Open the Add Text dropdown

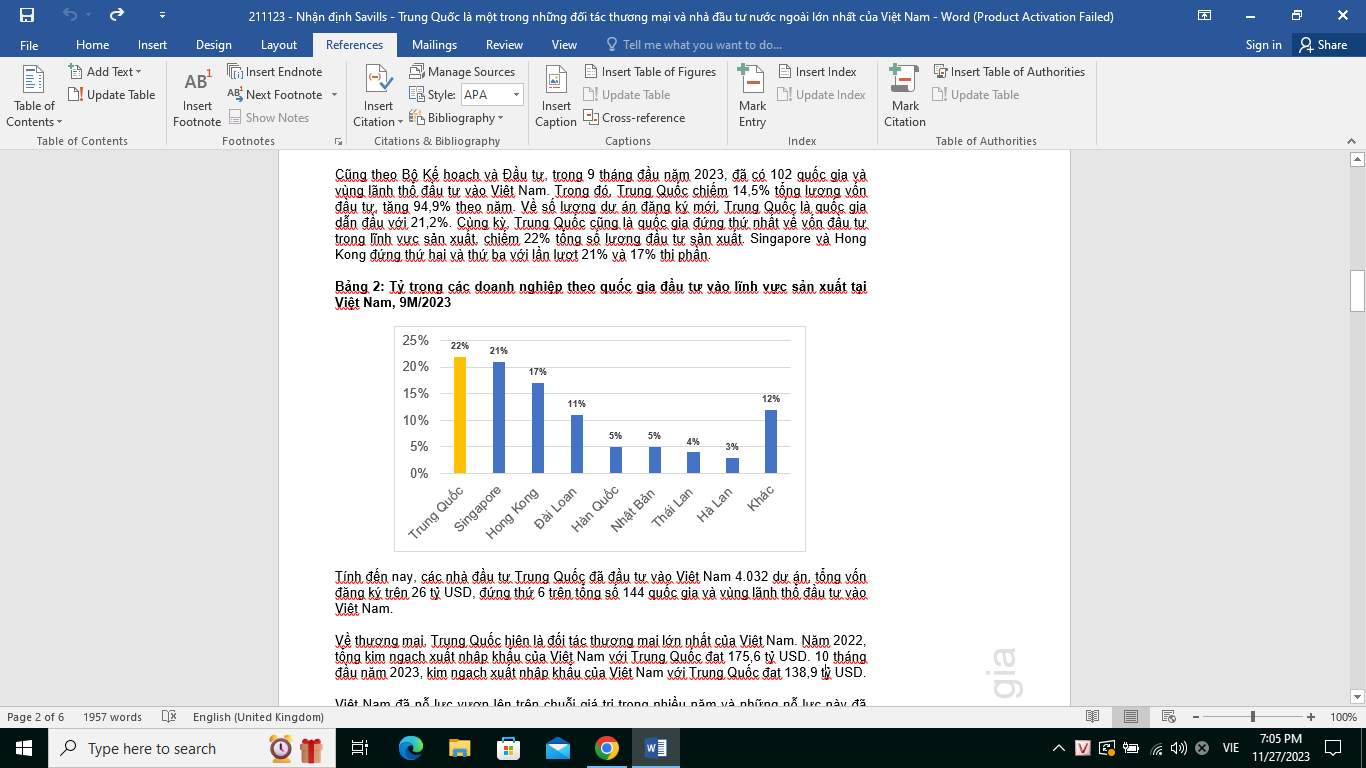pos(105,72)
